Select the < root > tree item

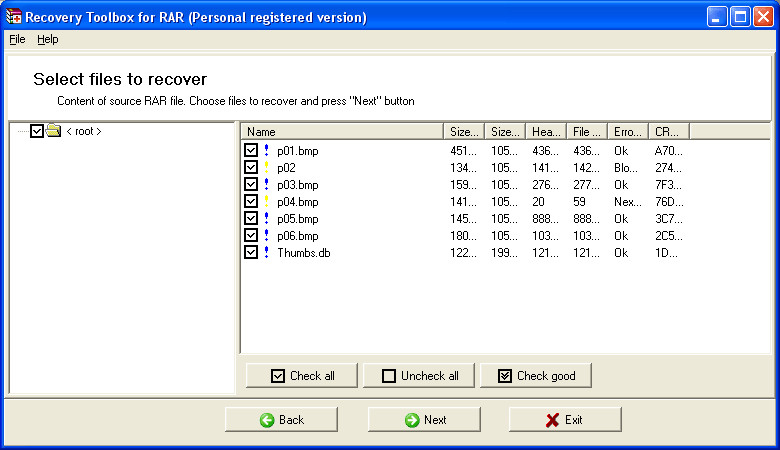[84, 131]
